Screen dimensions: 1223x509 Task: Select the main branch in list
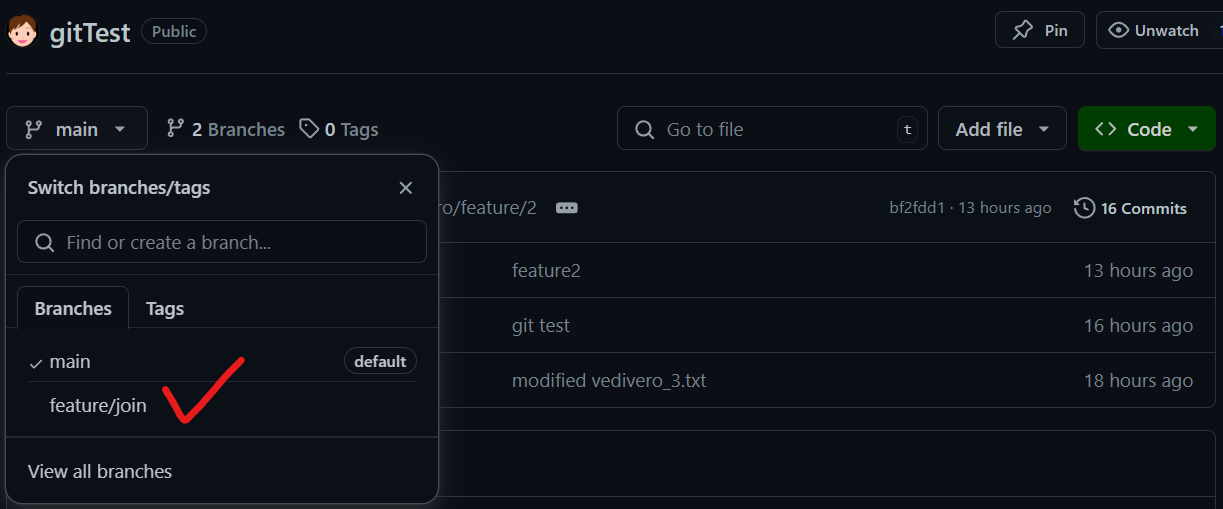(70, 362)
